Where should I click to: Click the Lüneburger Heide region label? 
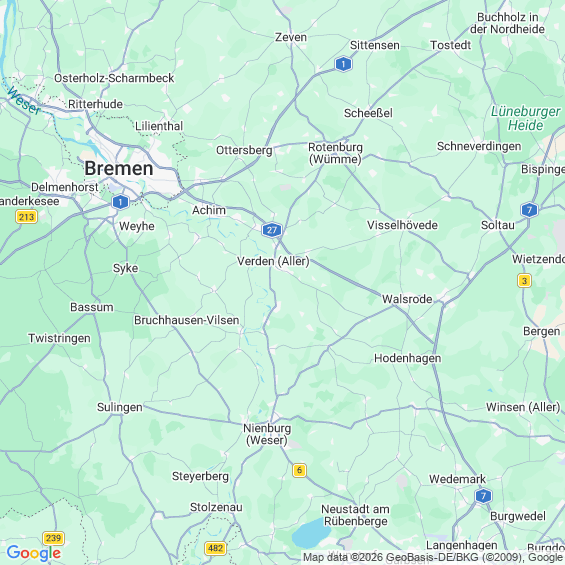[526, 119]
